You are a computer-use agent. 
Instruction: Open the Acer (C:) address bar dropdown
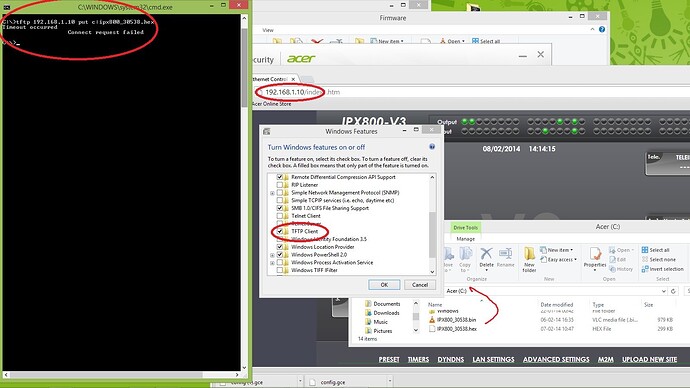[663, 291]
